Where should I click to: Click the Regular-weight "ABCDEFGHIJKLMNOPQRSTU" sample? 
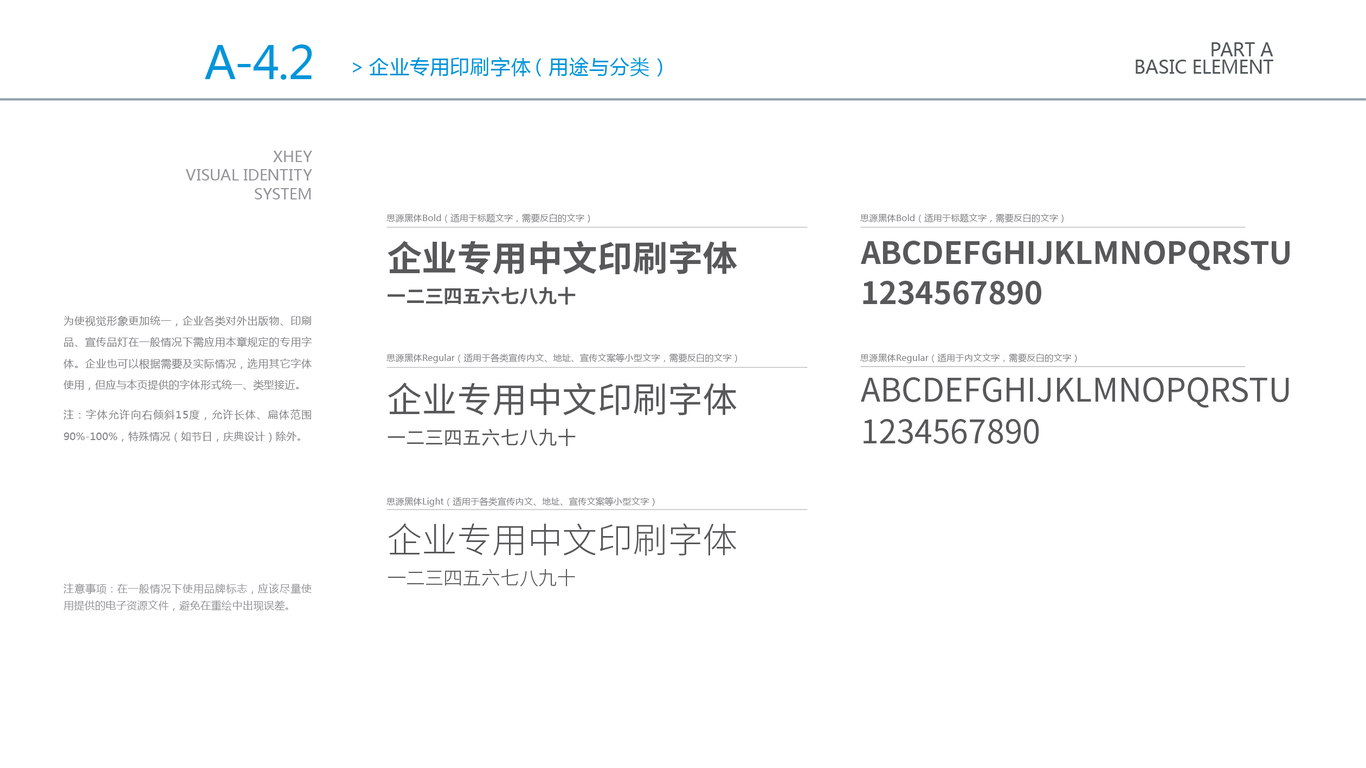point(1076,390)
